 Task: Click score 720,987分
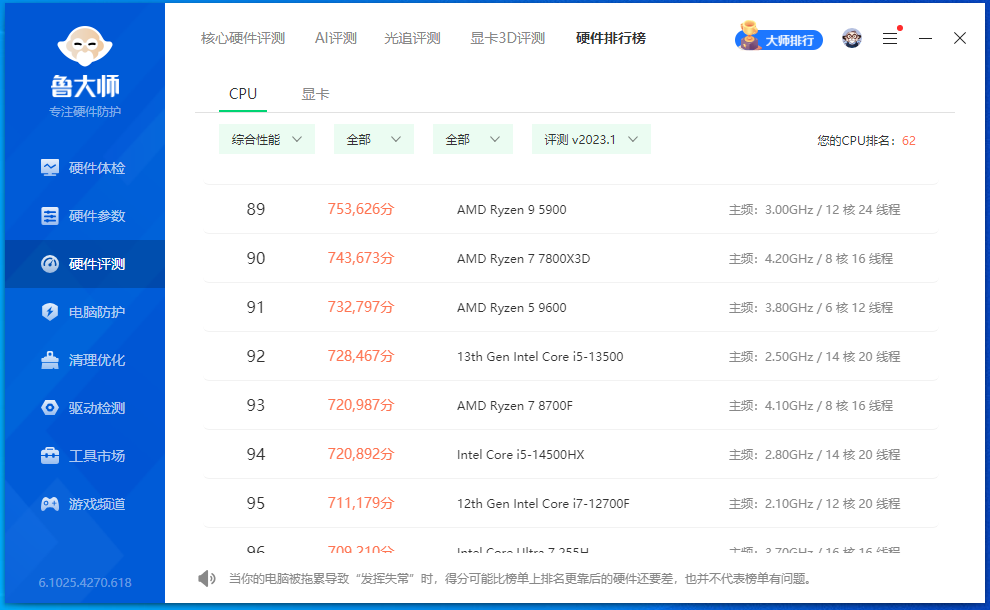pos(361,405)
